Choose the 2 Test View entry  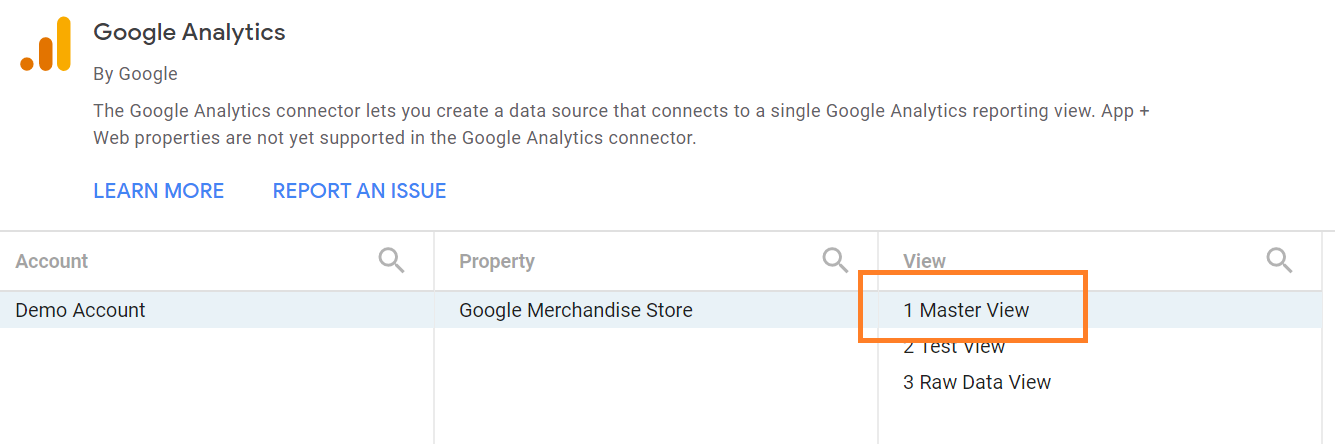pos(954,347)
